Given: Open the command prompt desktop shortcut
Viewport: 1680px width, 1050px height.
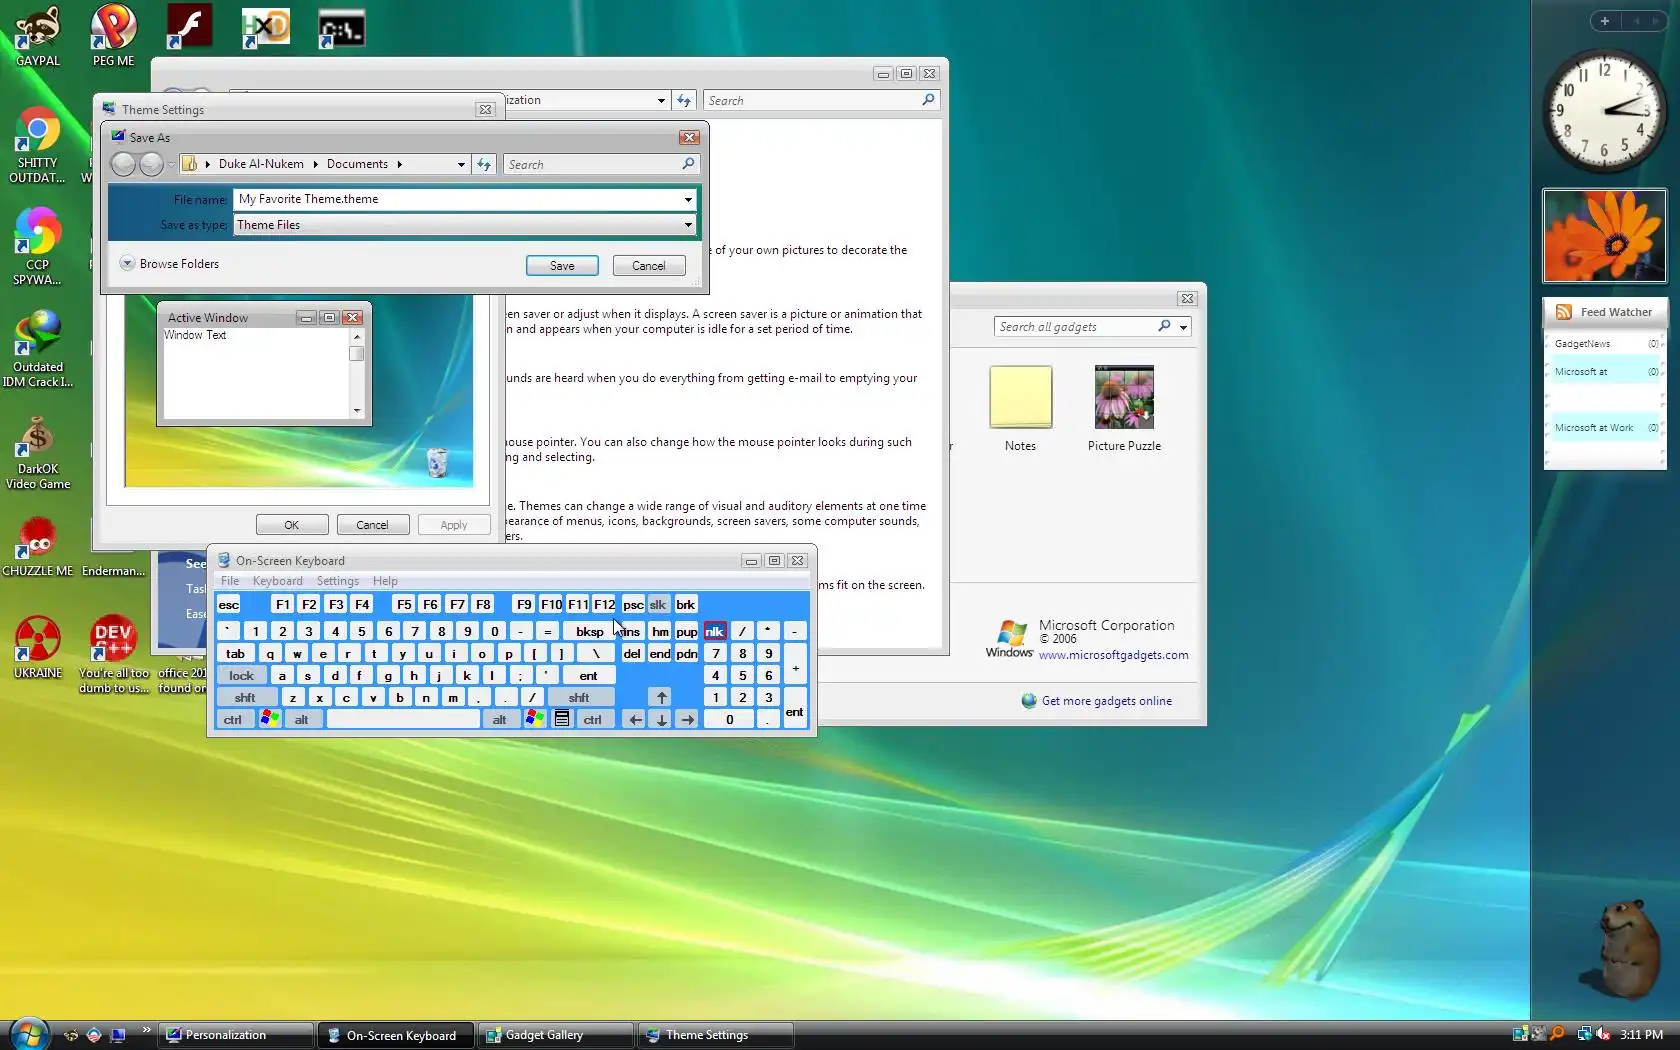Looking at the screenshot, I should tap(341, 27).
